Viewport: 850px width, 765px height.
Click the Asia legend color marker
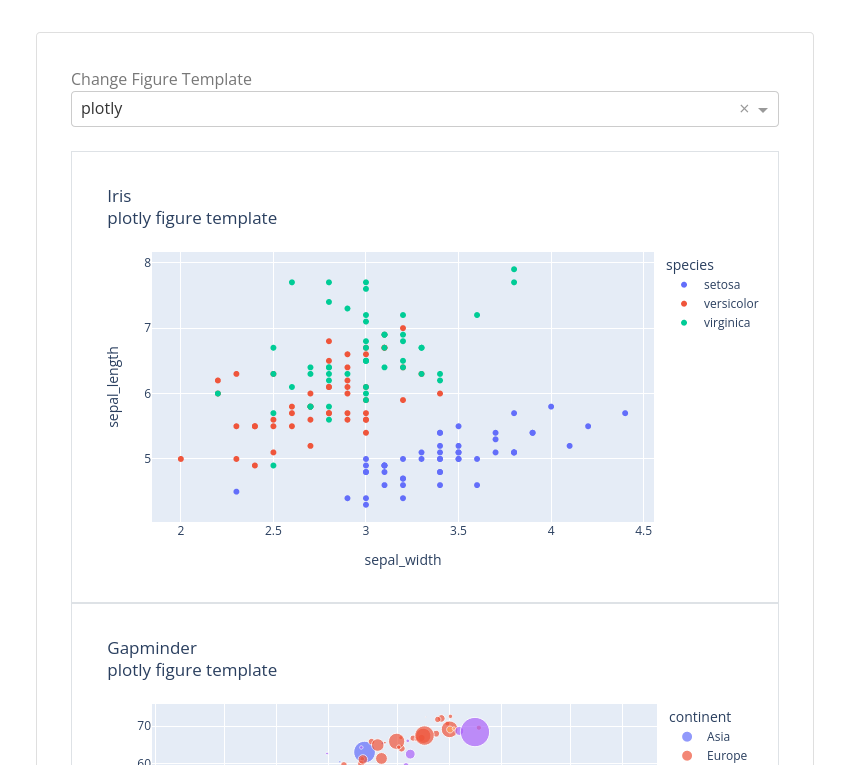coord(686,737)
